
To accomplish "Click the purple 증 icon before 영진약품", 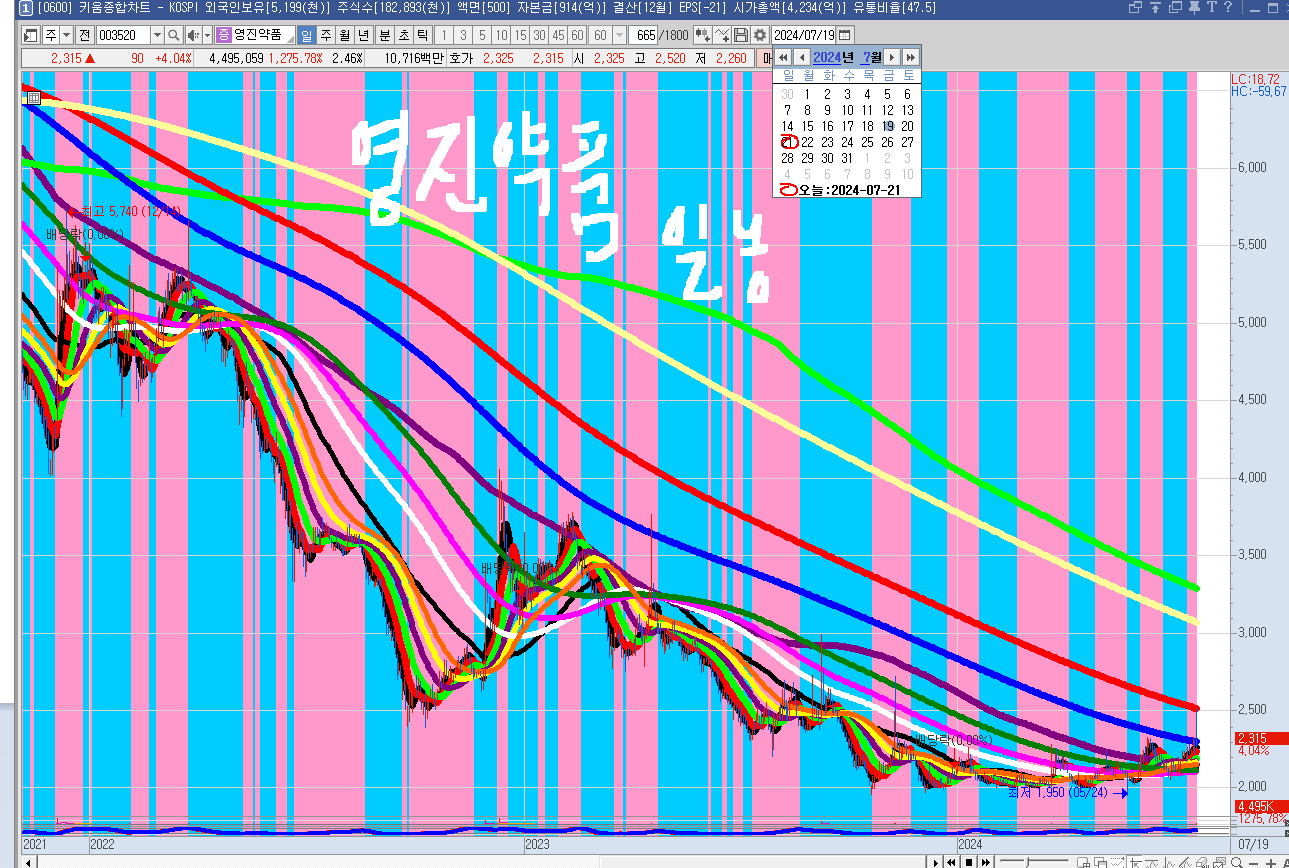I will click(x=223, y=35).
